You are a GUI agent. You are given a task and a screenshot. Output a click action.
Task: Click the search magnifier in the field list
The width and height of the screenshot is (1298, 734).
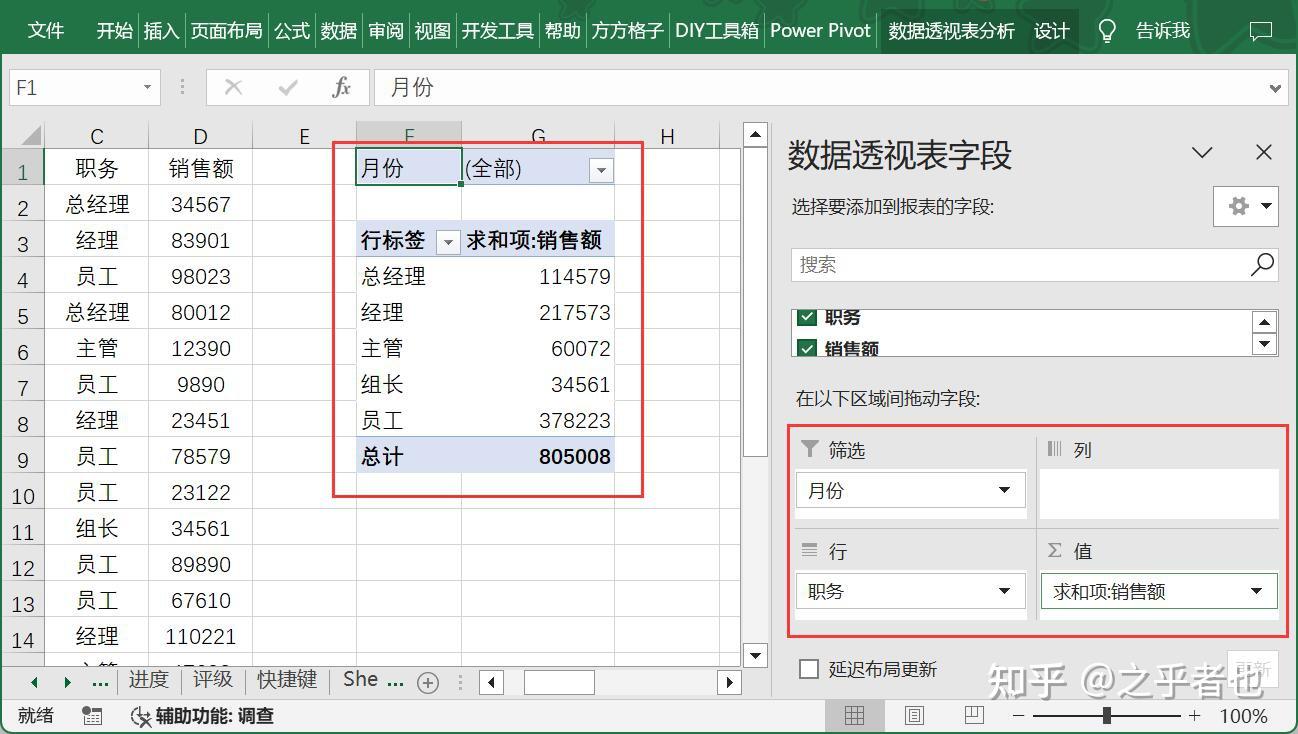(1261, 264)
